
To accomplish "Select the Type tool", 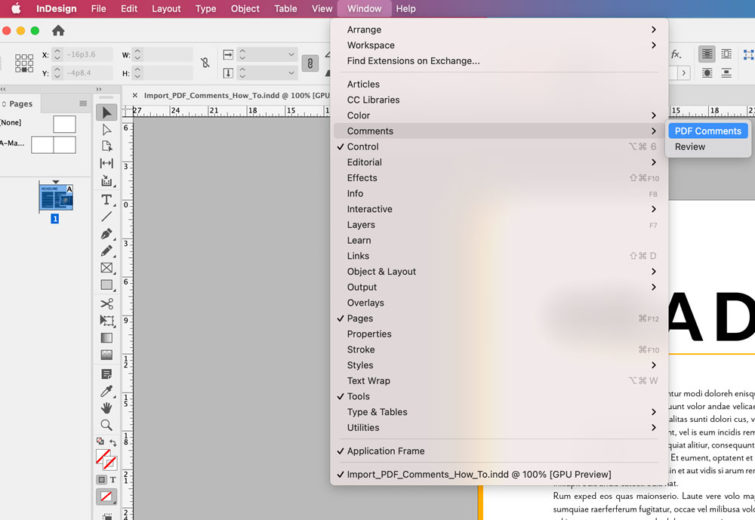I will point(106,199).
